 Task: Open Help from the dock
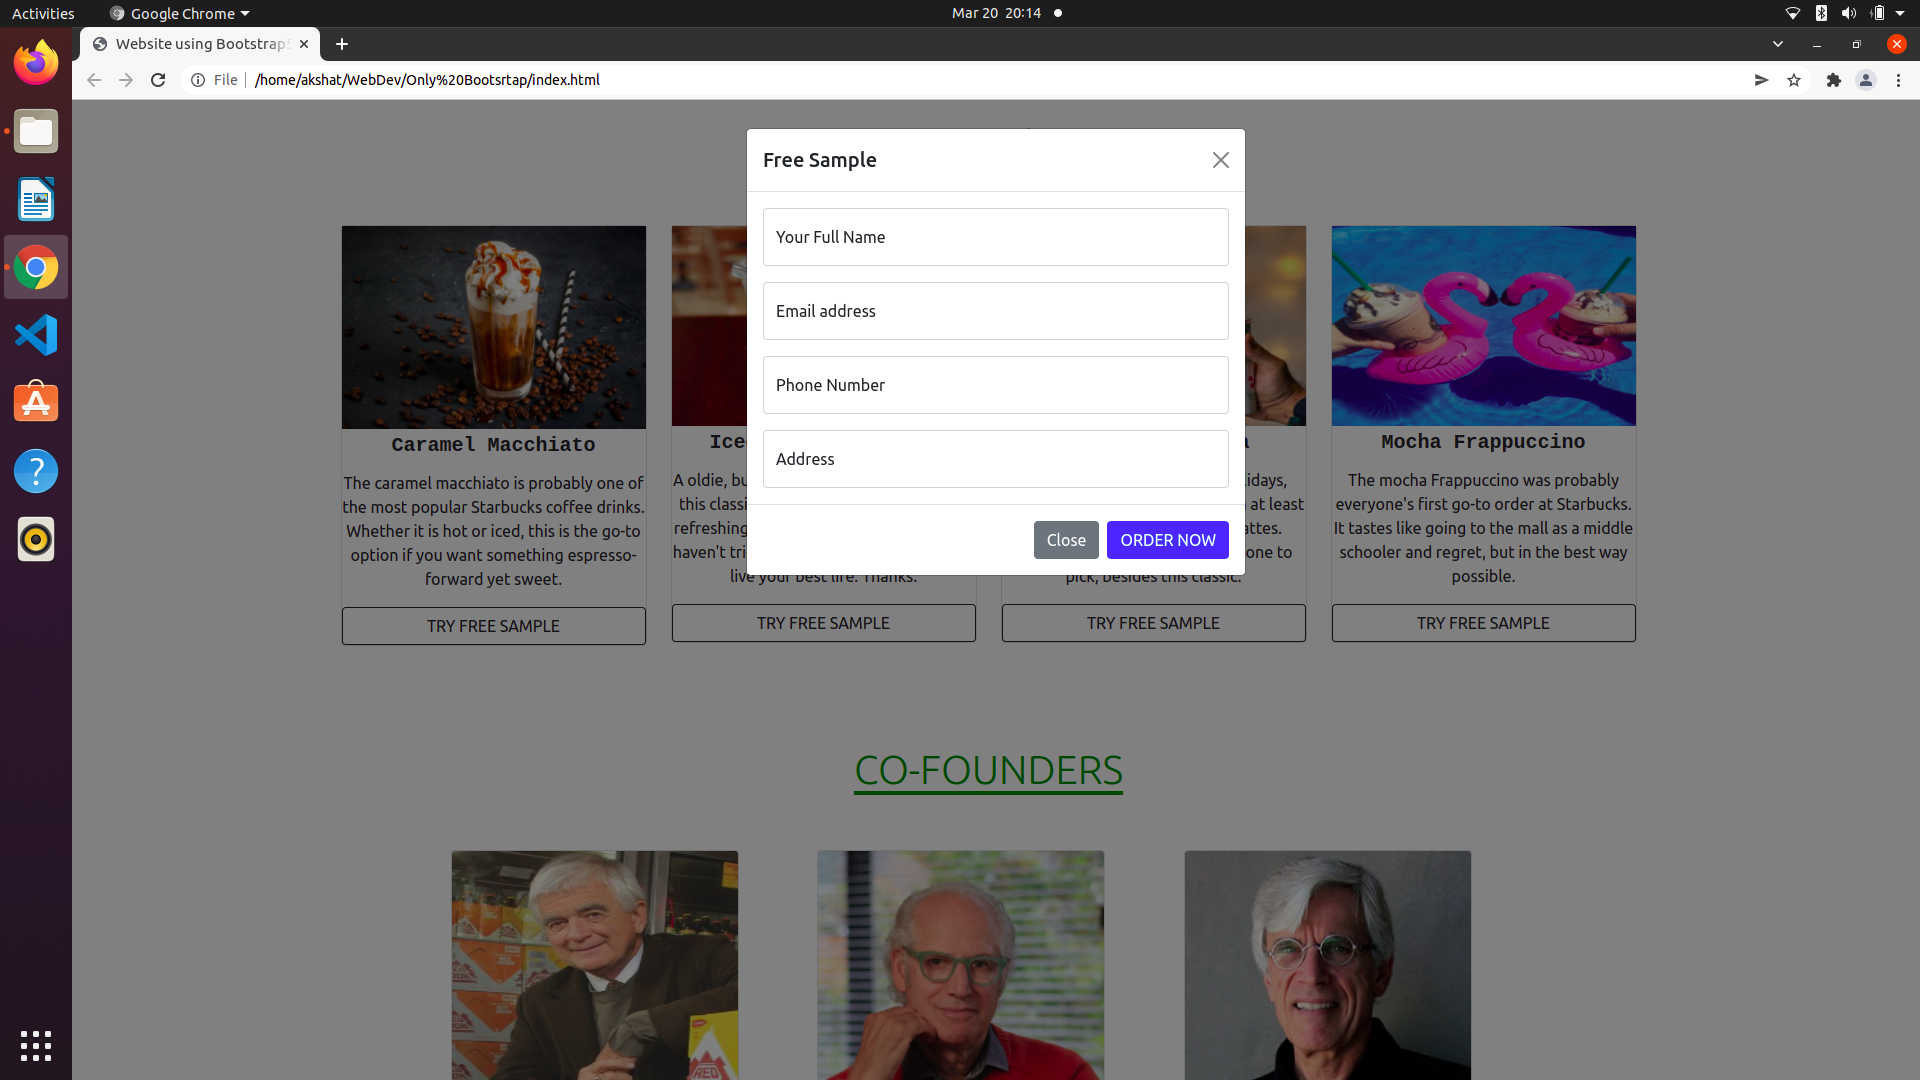click(x=36, y=471)
